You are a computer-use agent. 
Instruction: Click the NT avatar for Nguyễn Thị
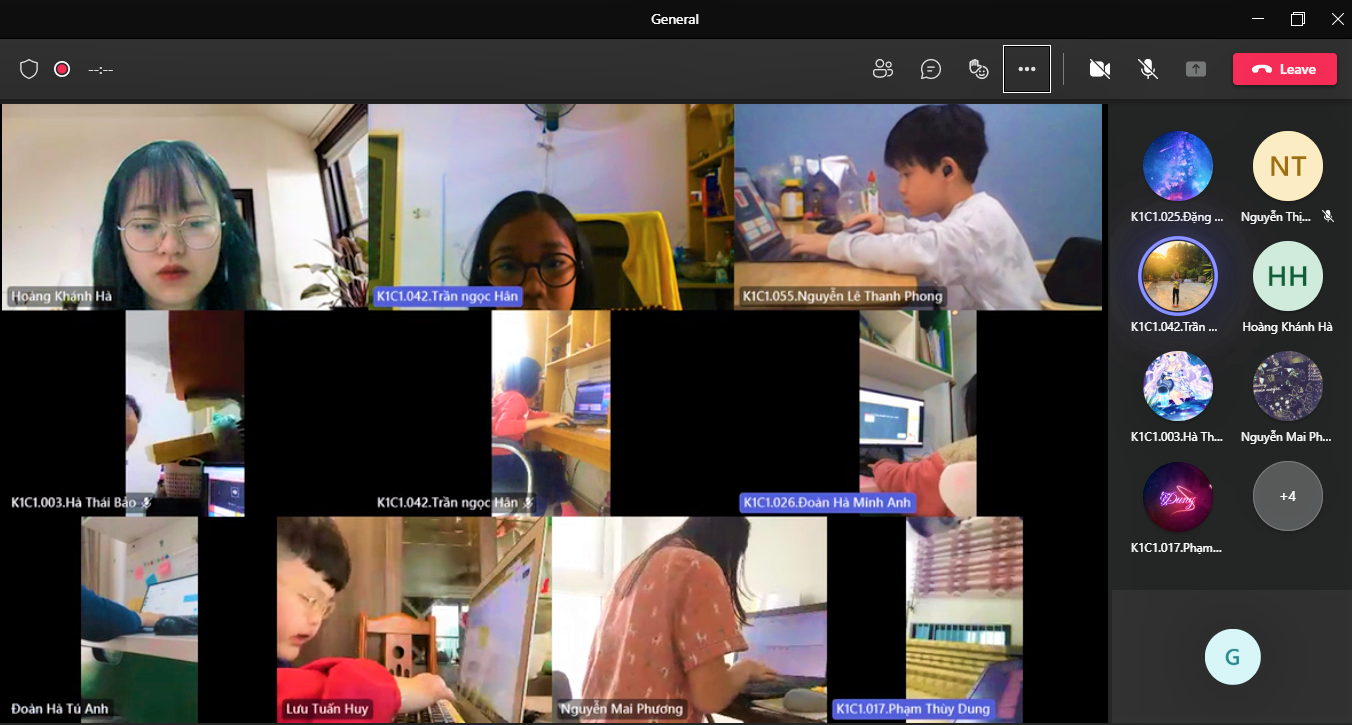(x=1288, y=166)
